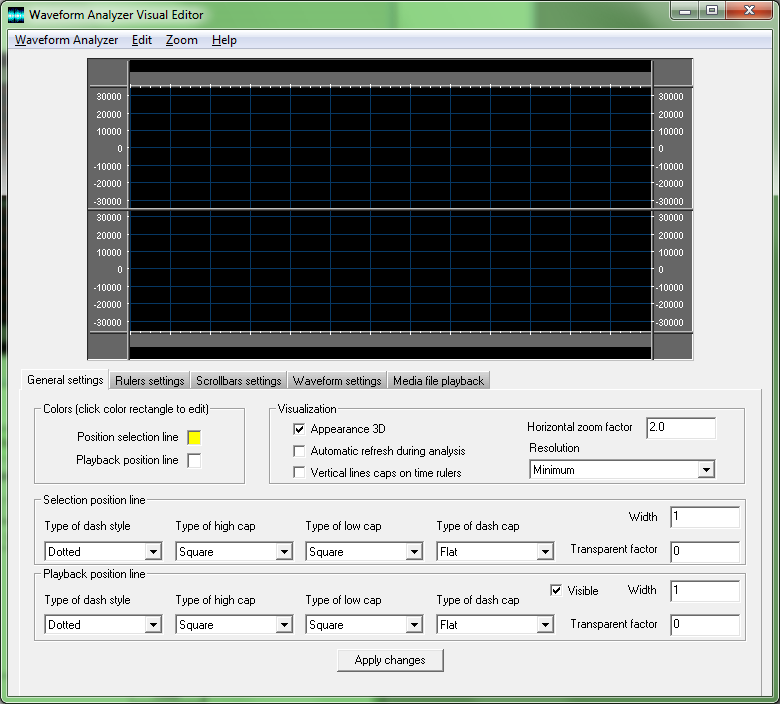Open the Scrollbars settings tab
Viewport: 780px width, 704px height.
[x=238, y=381]
